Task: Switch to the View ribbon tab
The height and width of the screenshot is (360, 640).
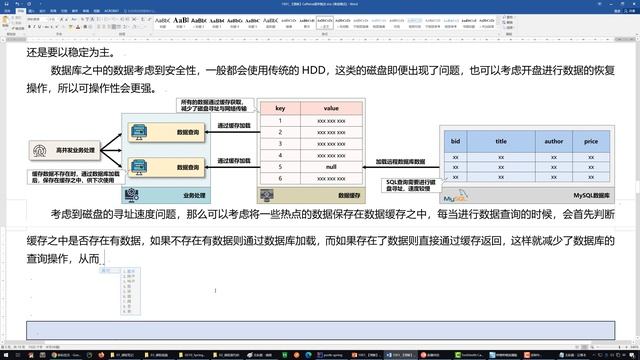Action: 96,11
